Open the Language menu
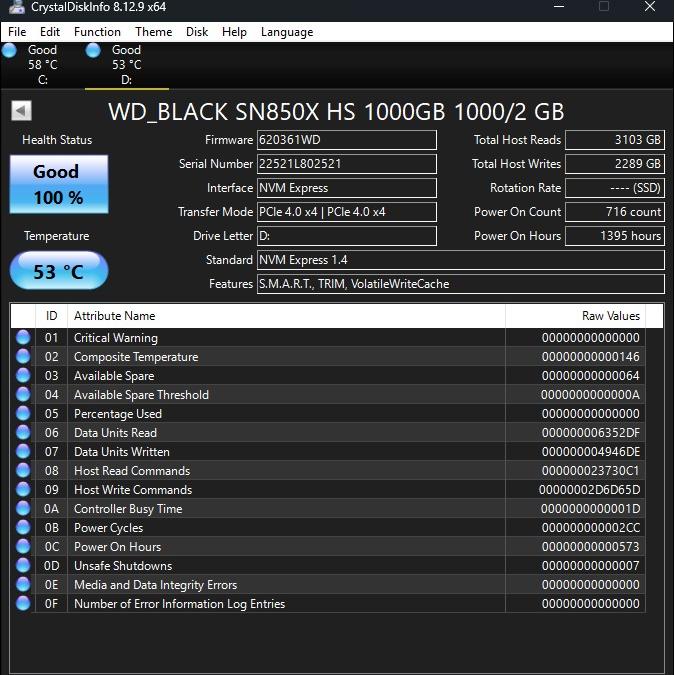This screenshot has width=675, height=675. 287,32
